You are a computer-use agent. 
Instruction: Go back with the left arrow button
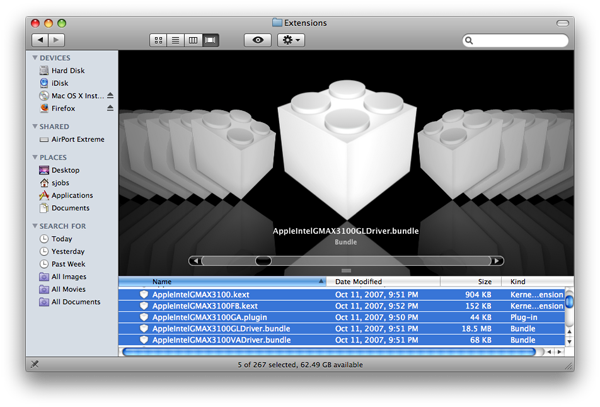40,40
